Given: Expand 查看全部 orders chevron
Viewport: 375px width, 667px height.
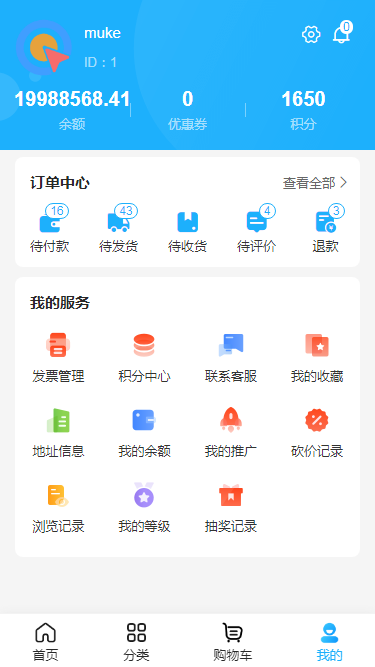Looking at the screenshot, I should [315, 183].
